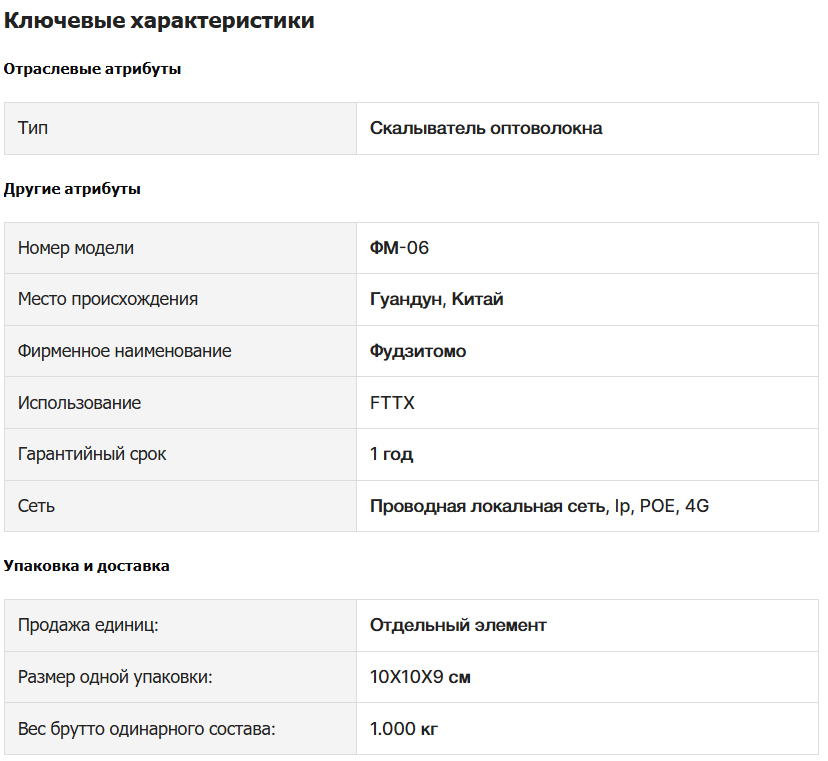Click the "Скалыватель оптоволокна" type value
Screen dimensions: 828x761
pyautogui.click(x=486, y=128)
